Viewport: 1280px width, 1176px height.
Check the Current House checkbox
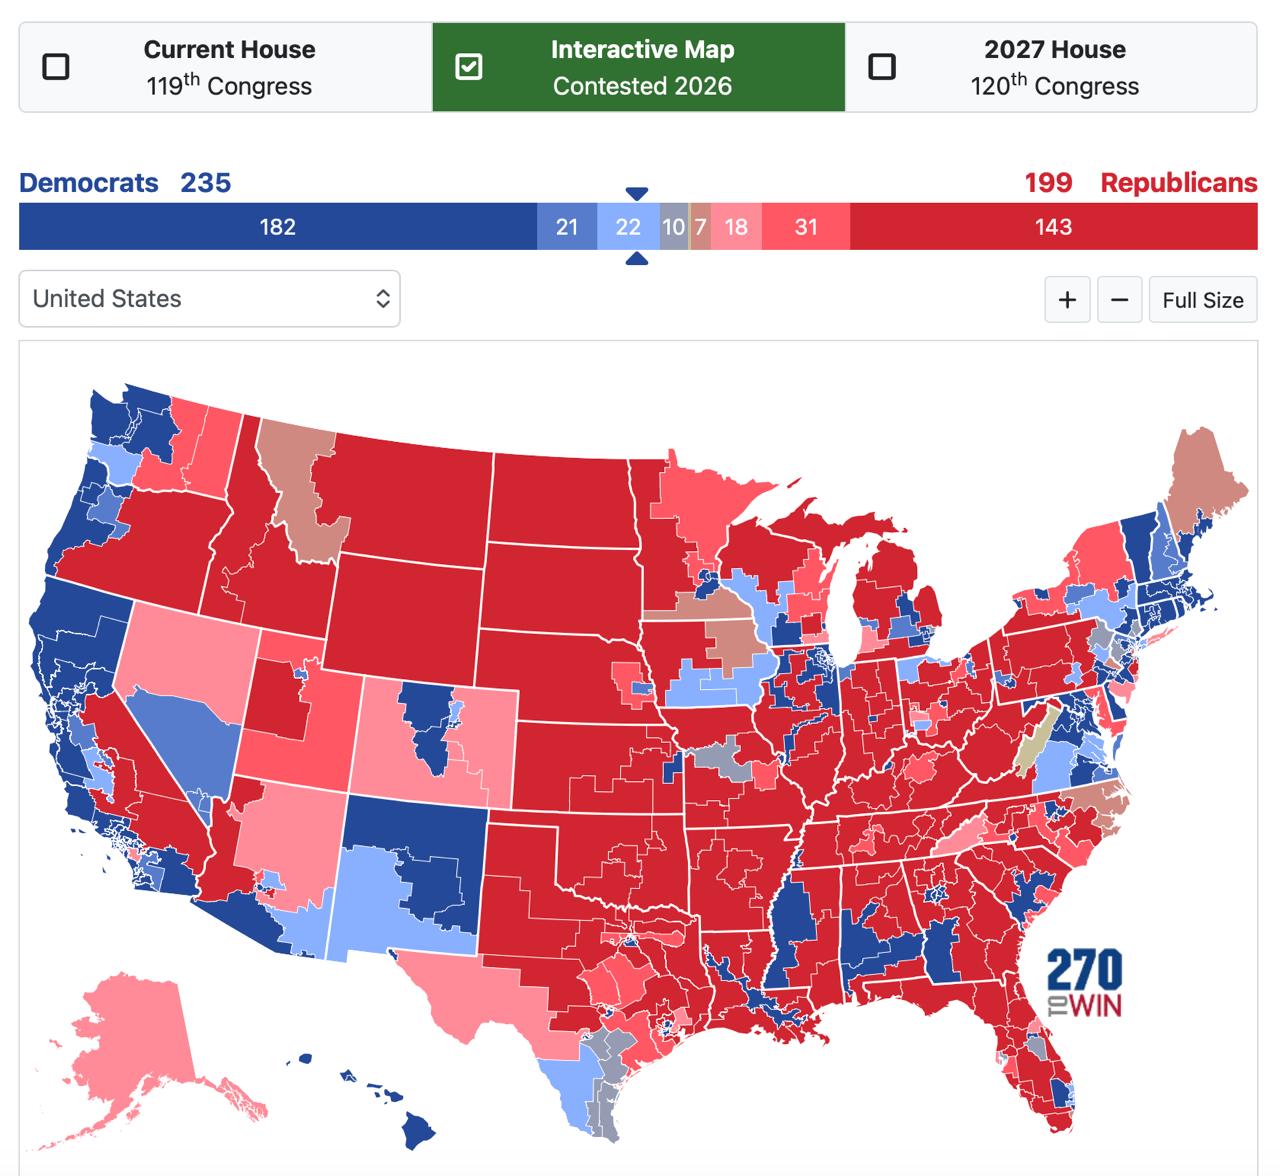56,67
